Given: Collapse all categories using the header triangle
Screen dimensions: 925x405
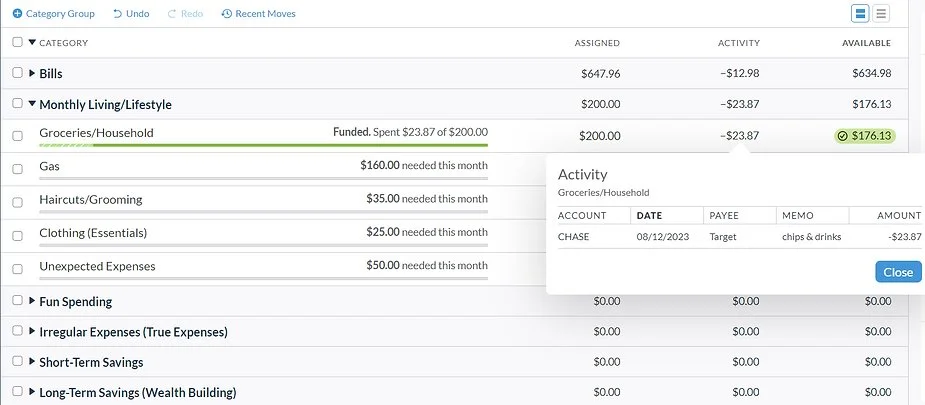Looking at the screenshot, I should point(32,43).
